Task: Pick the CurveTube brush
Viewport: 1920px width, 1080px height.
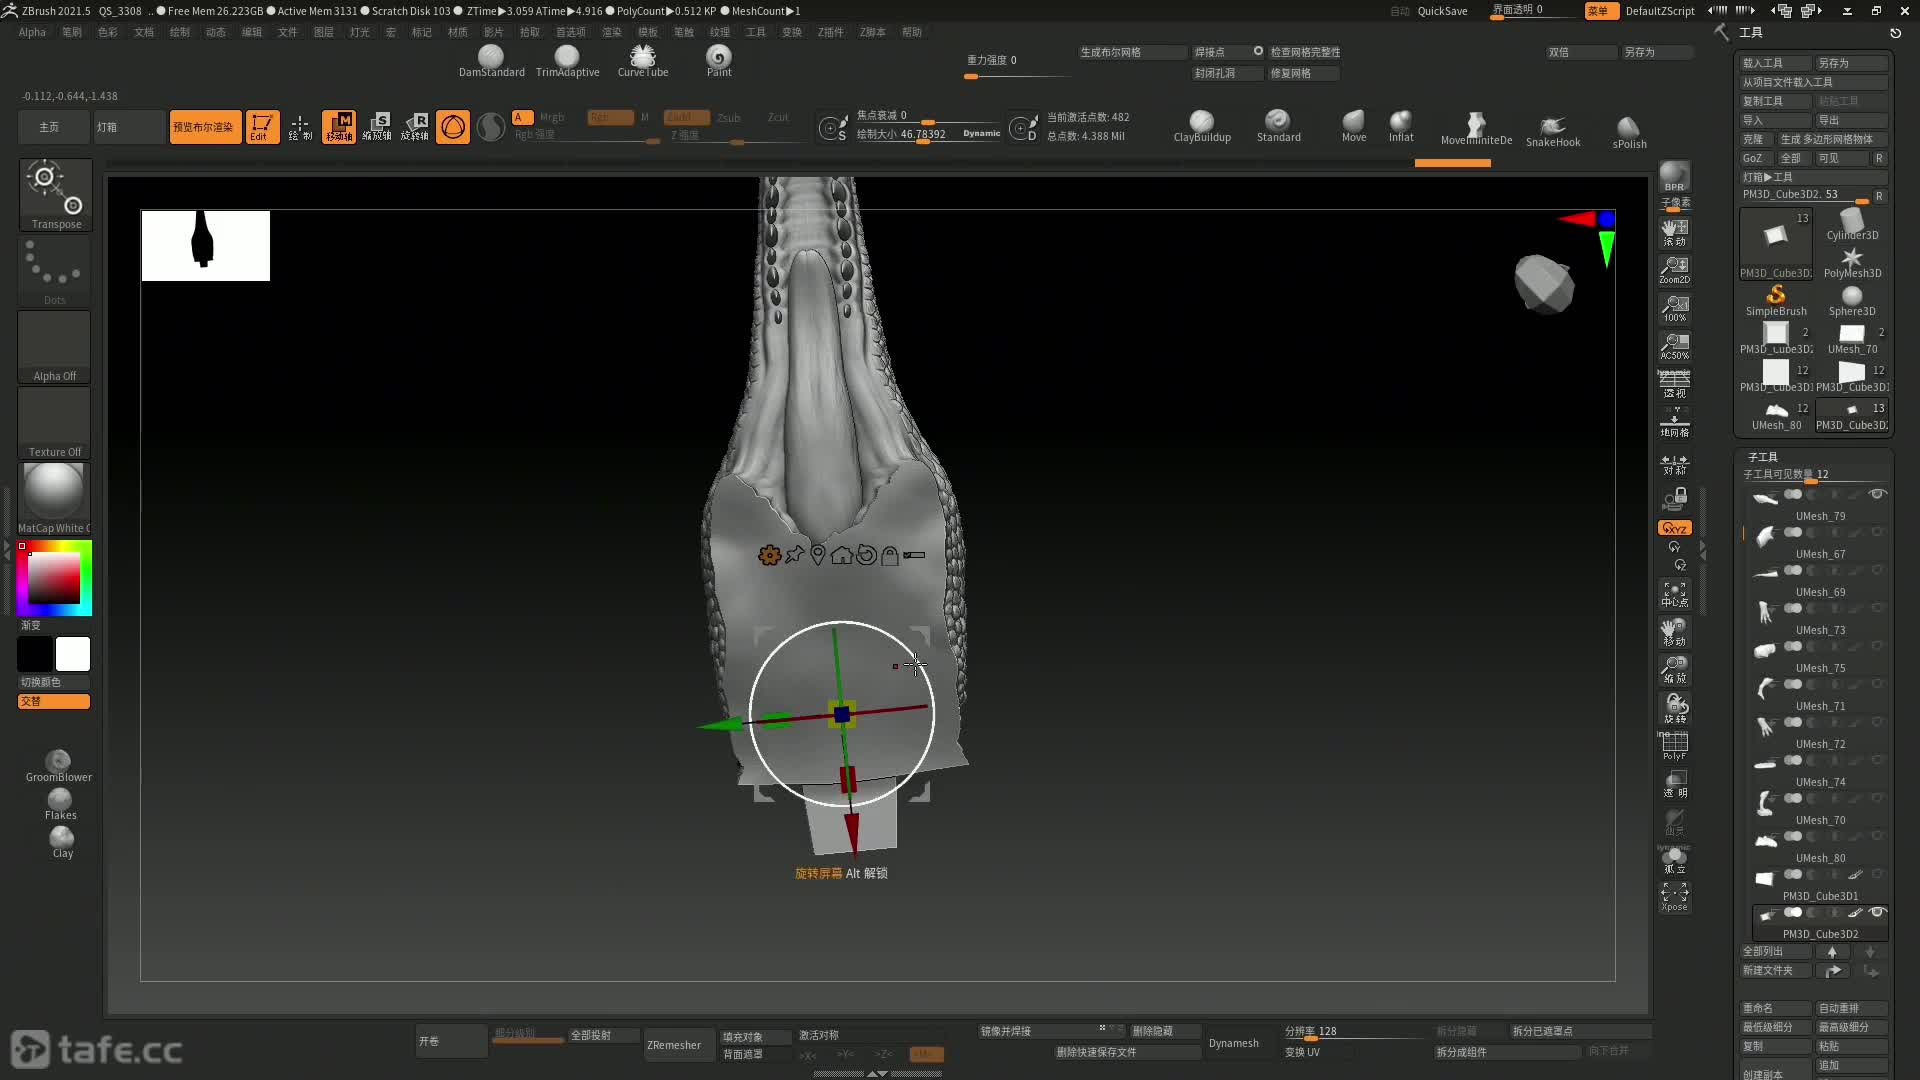Action: pyautogui.click(x=643, y=61)
